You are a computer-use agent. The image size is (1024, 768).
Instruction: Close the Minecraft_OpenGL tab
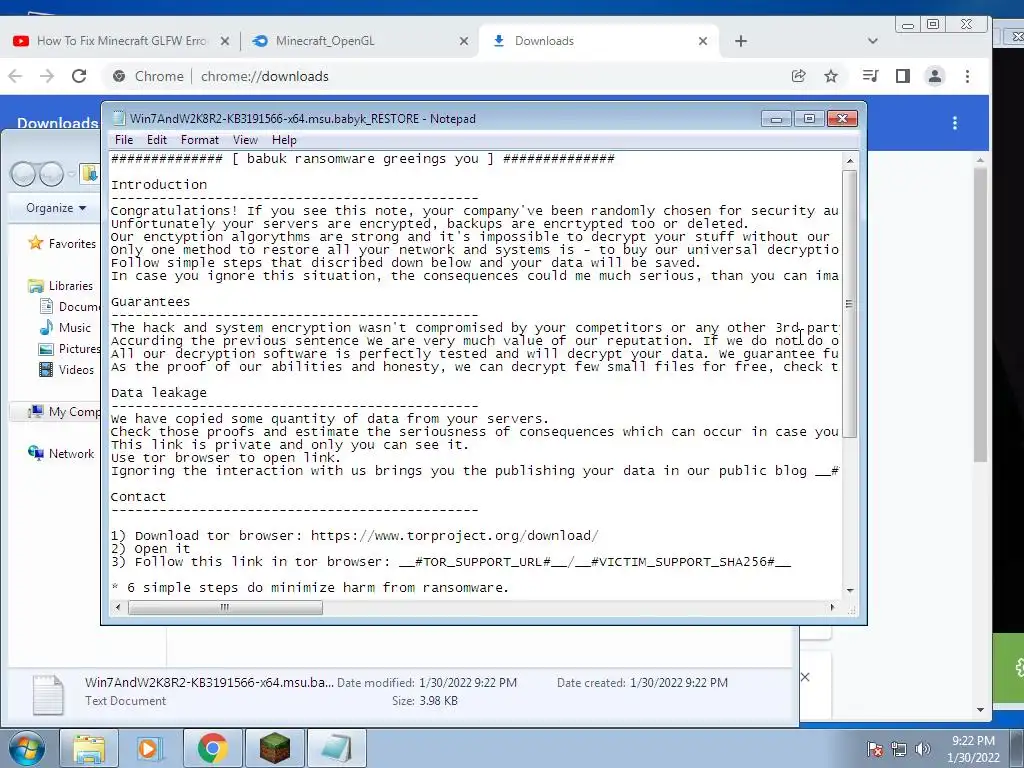click(464, 40)
